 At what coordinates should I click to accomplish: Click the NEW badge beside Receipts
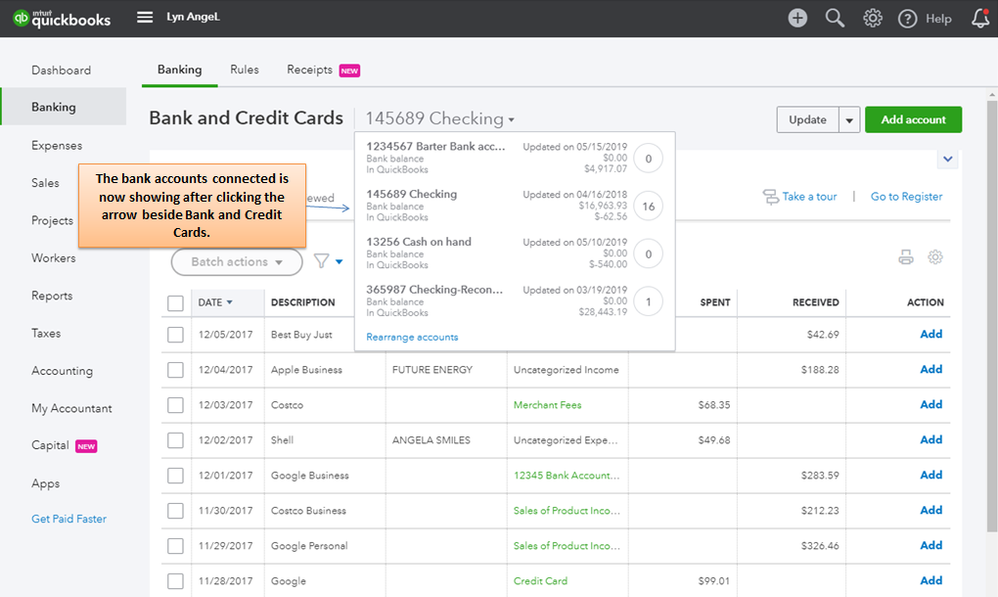coord(349,71)
